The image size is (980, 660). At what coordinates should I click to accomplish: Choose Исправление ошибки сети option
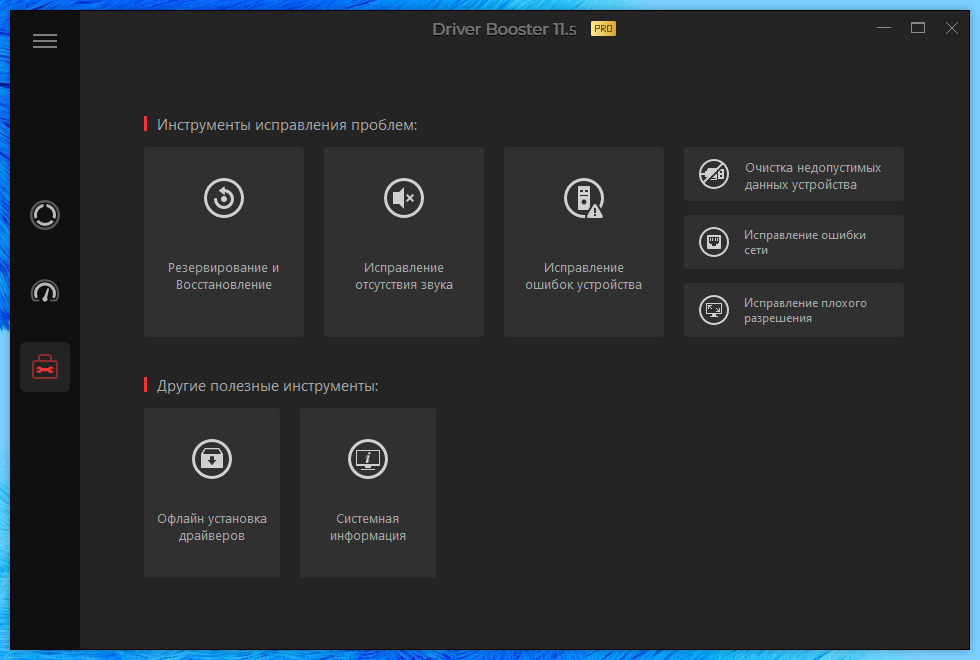point(794,242)
